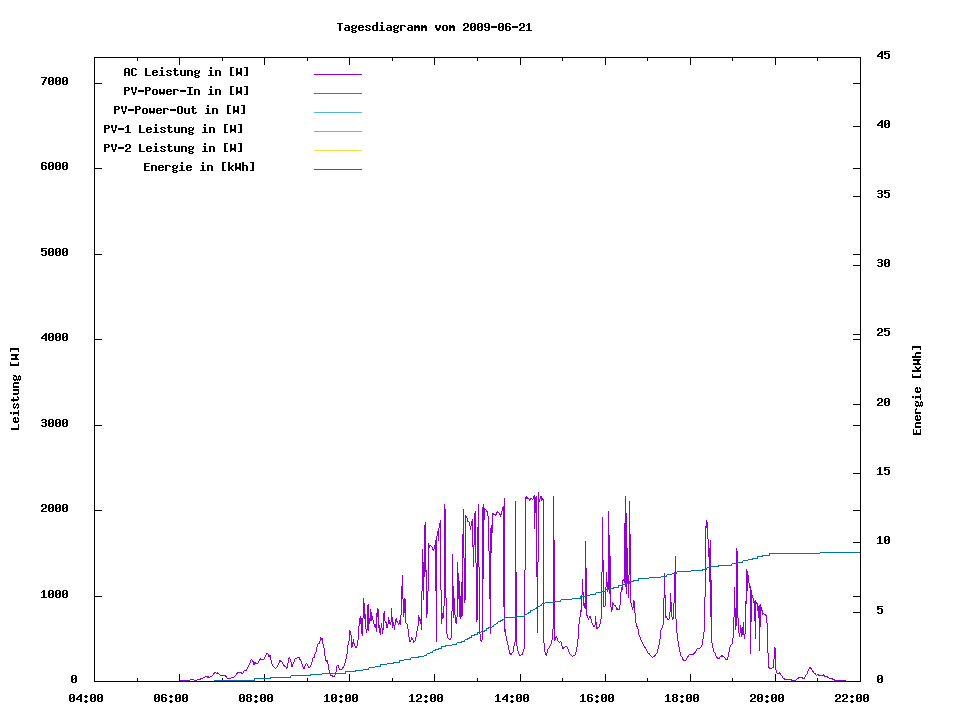Click the 04:00 time axis label
The height and width of the screenshot is (720, 960).
(x=85, y=699)
